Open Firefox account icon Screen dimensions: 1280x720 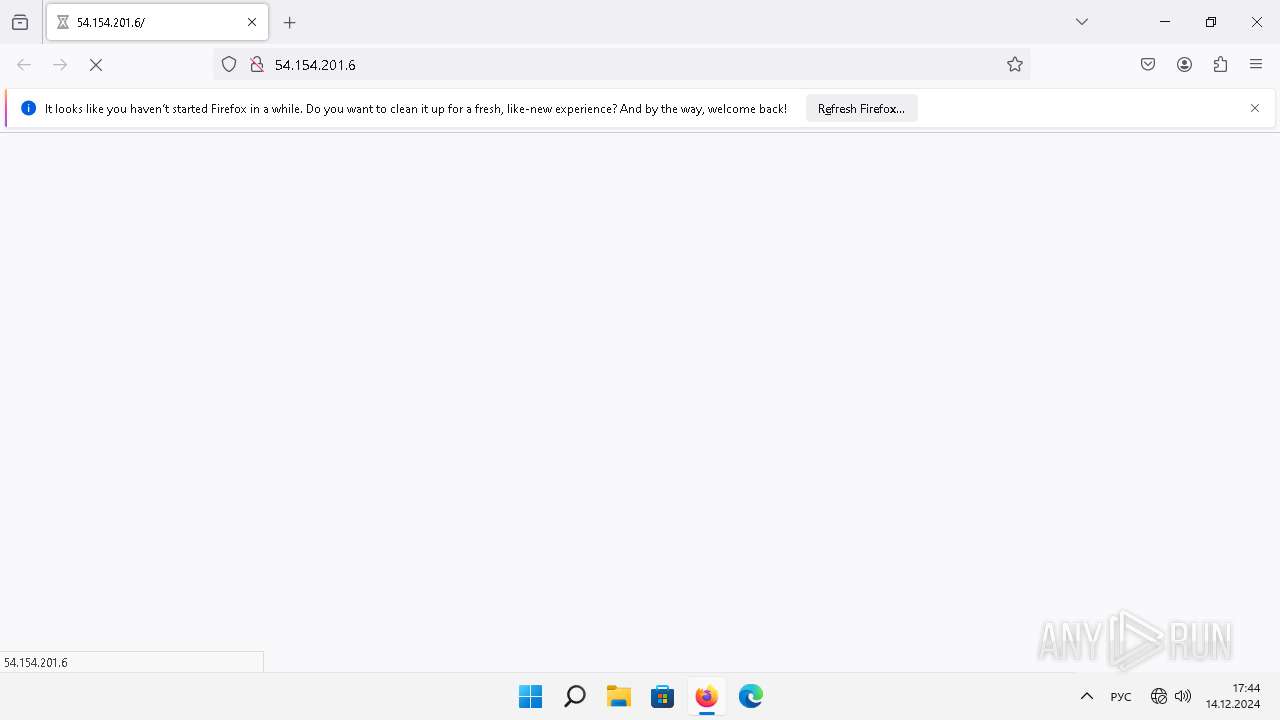[1184, 64]
